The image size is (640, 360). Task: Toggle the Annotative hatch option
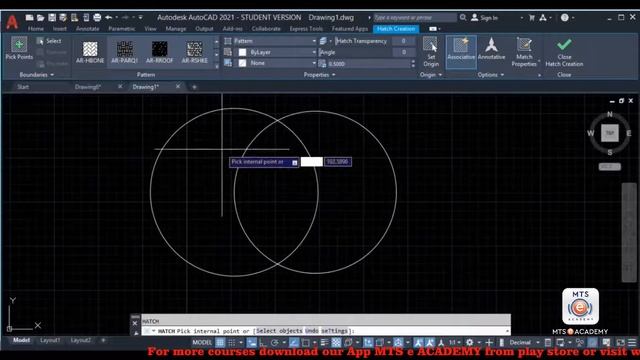(x=491, y=49)
